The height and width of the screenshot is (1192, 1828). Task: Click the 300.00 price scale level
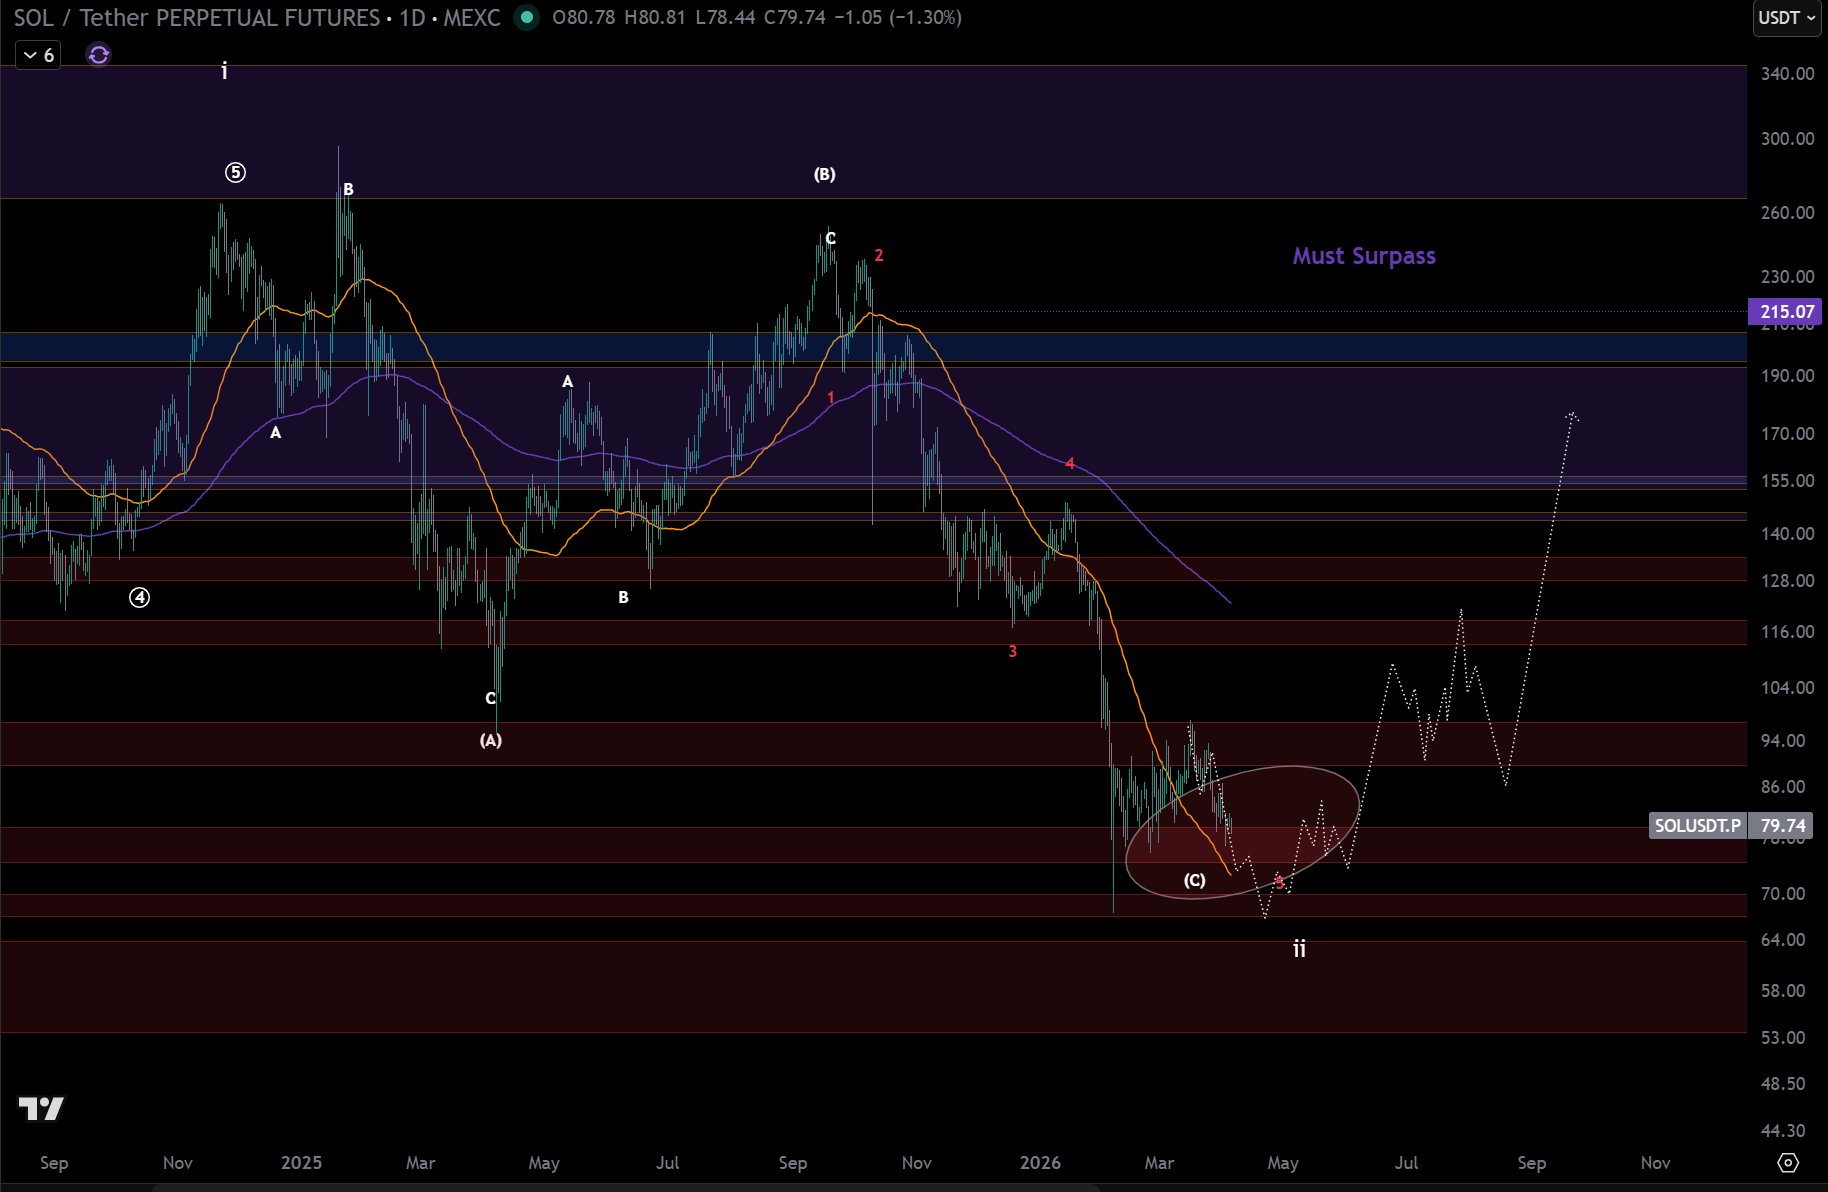1787,139
